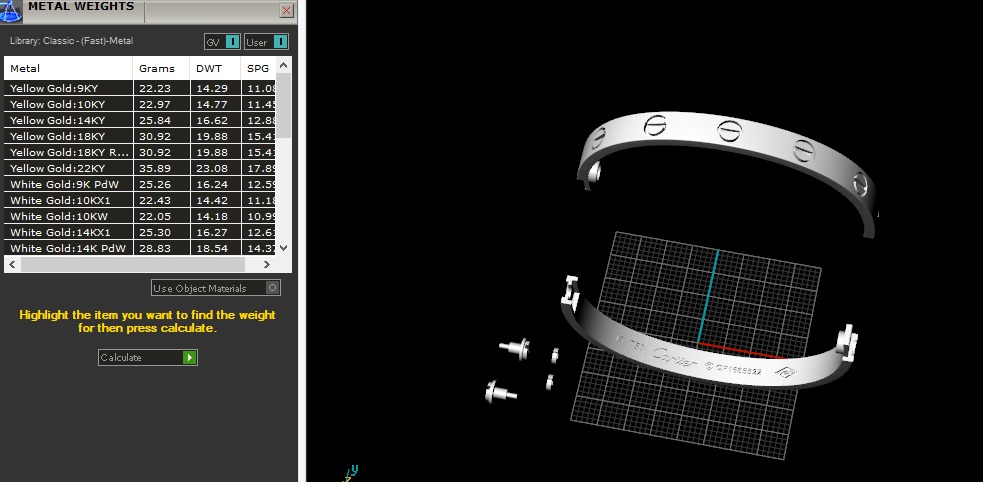Select the upper loose screw part
983x482 pixels.
click(515, 348)
